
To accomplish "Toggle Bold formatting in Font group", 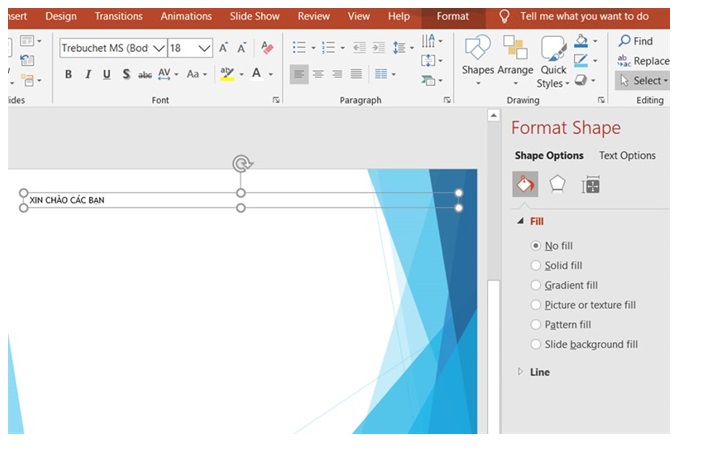I will pos(68,74).
